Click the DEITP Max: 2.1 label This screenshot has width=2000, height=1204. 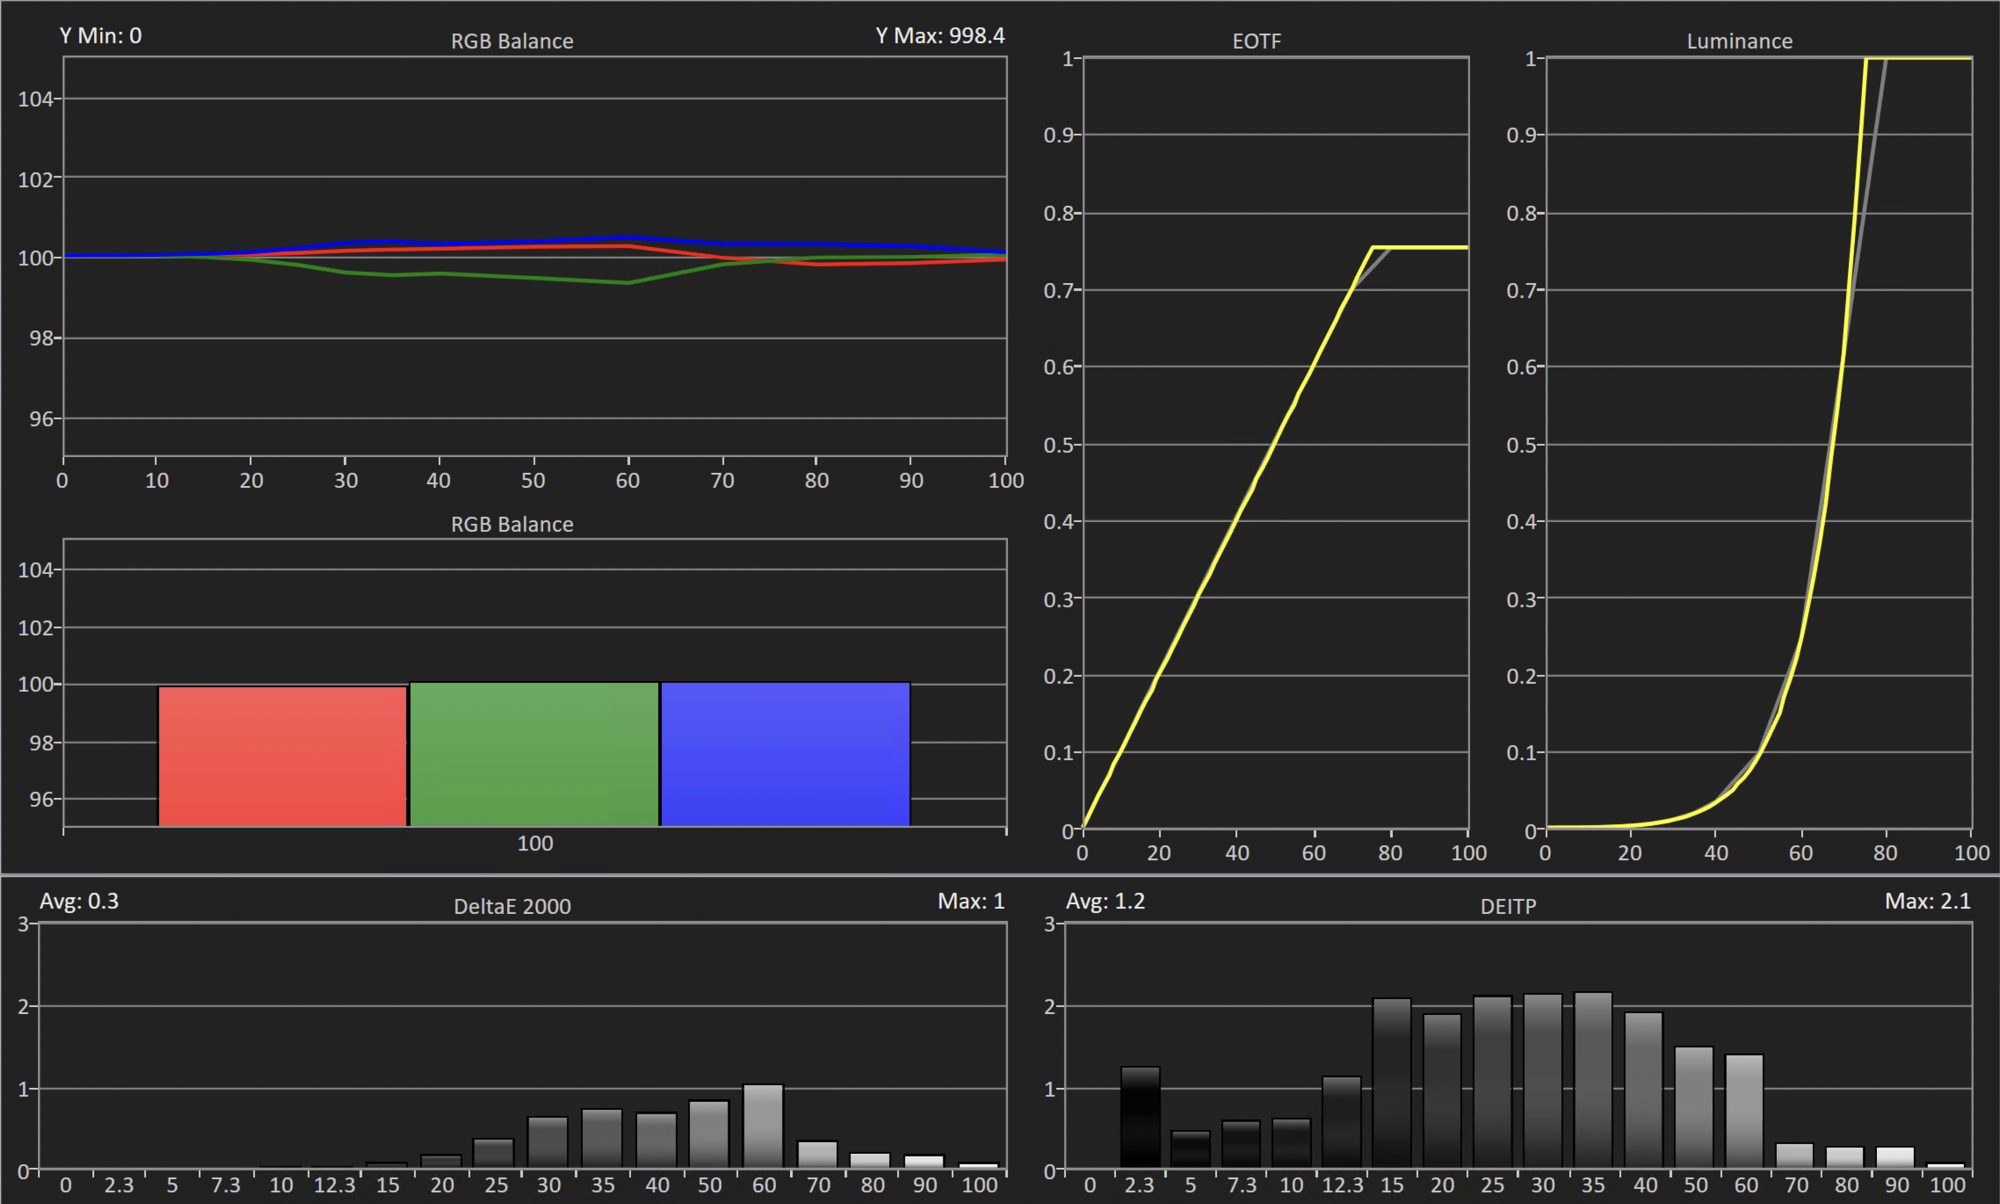[x=1927, y=901]
